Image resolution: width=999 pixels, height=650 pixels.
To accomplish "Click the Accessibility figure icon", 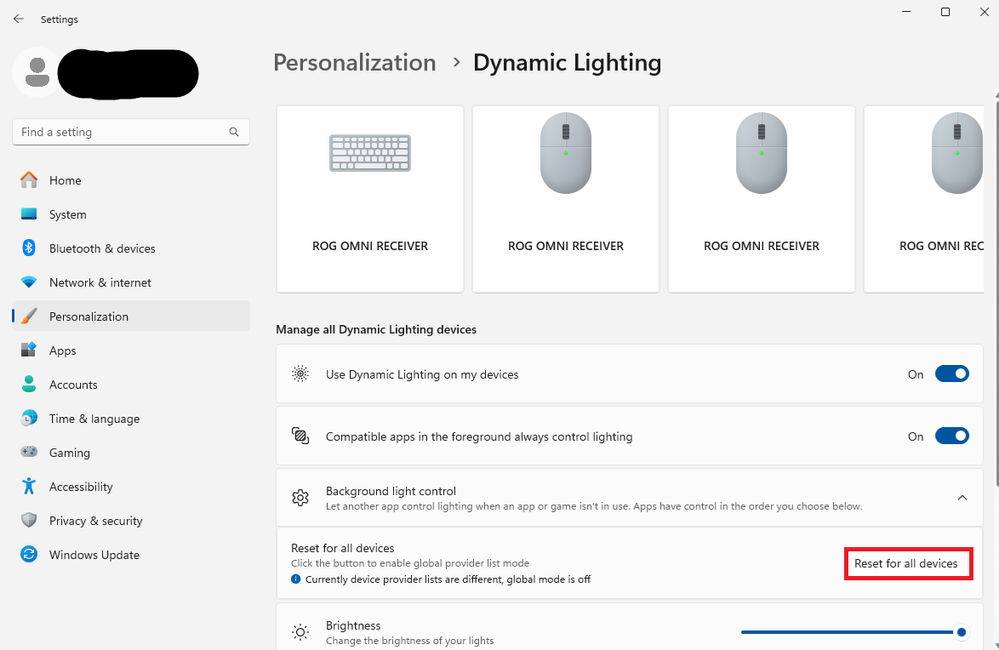I will pos(29,486).
